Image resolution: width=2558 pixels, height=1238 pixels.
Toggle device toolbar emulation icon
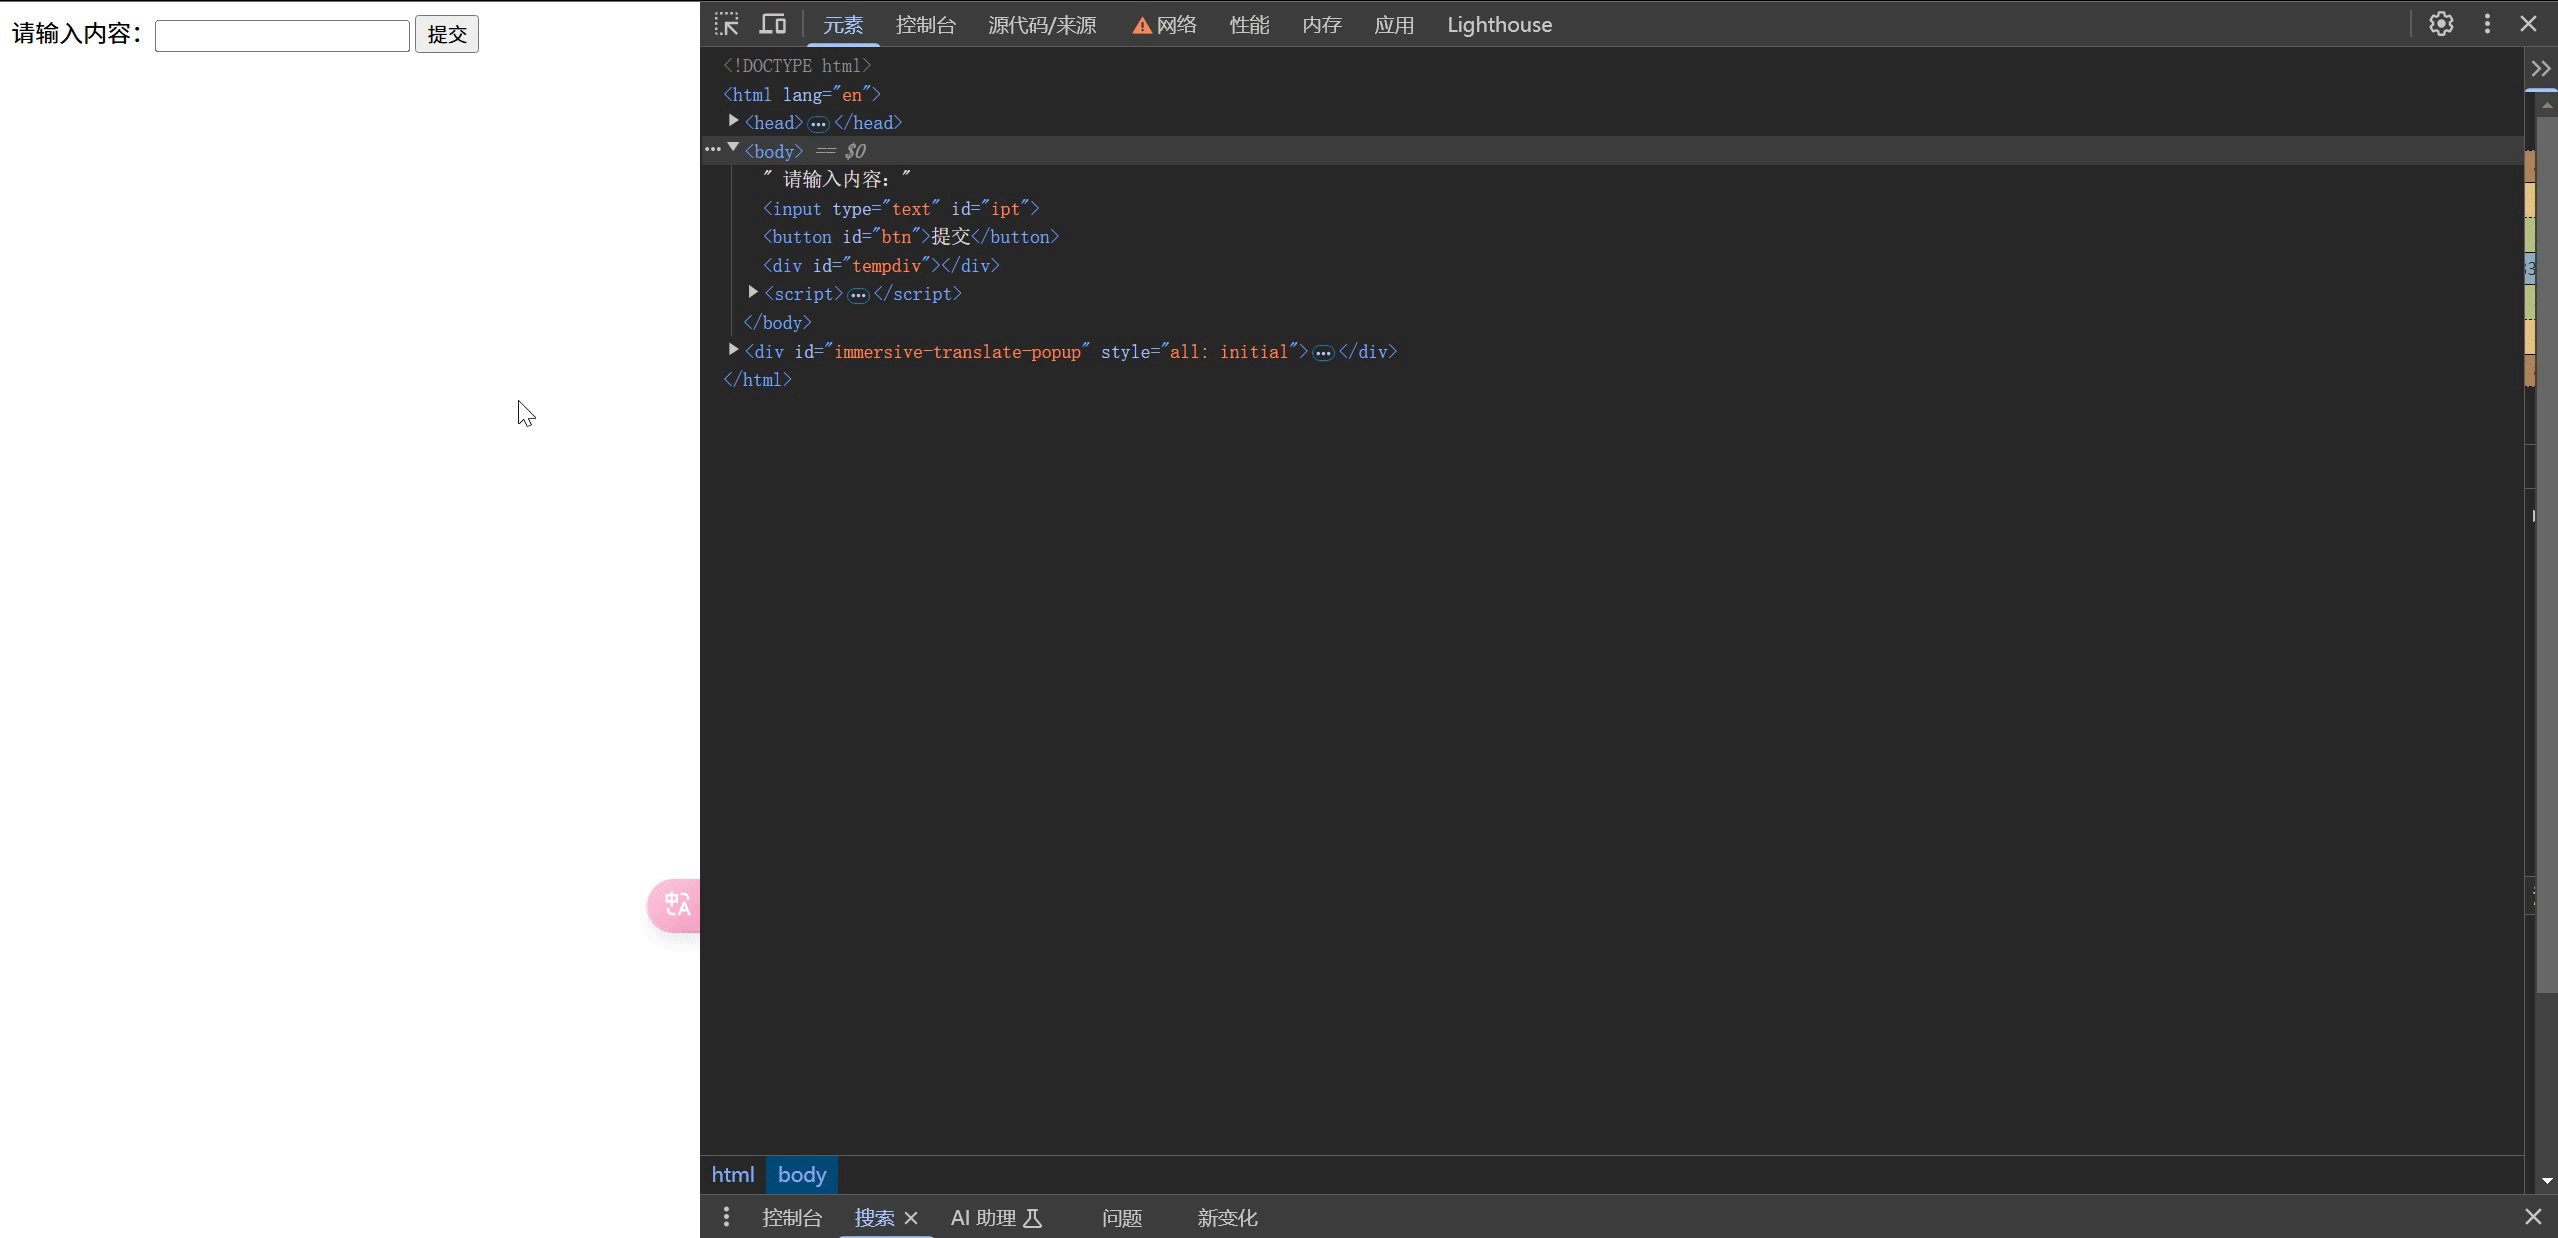773,24
